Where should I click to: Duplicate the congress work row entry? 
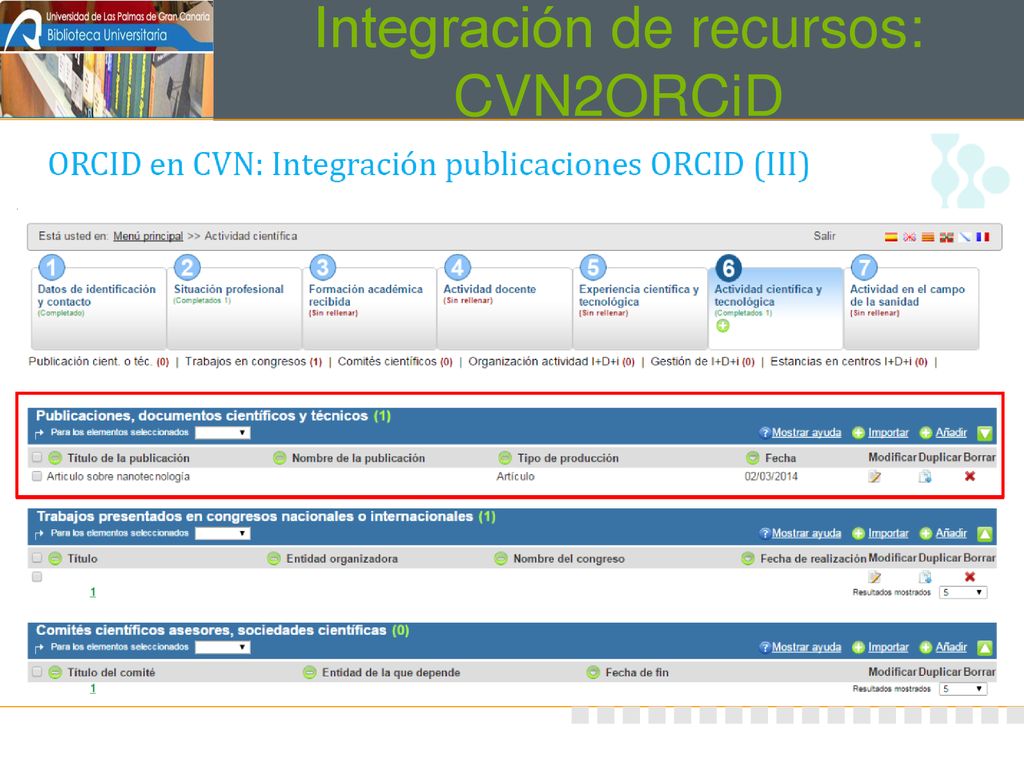(925, 577)
